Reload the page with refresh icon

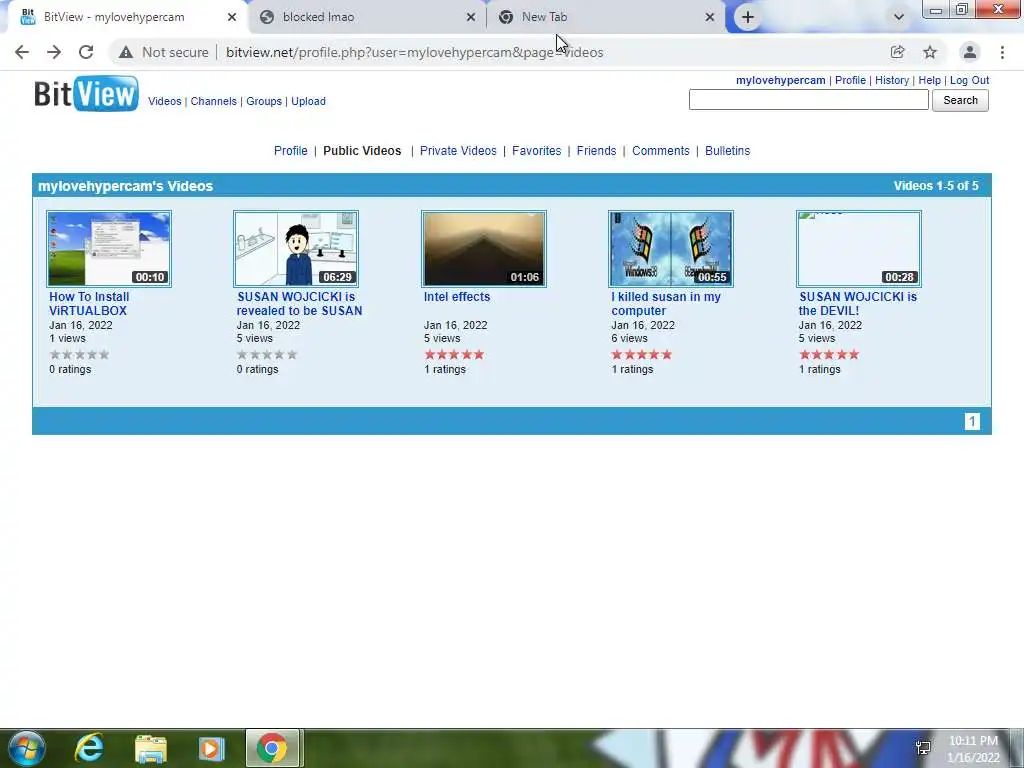(86, 52)
